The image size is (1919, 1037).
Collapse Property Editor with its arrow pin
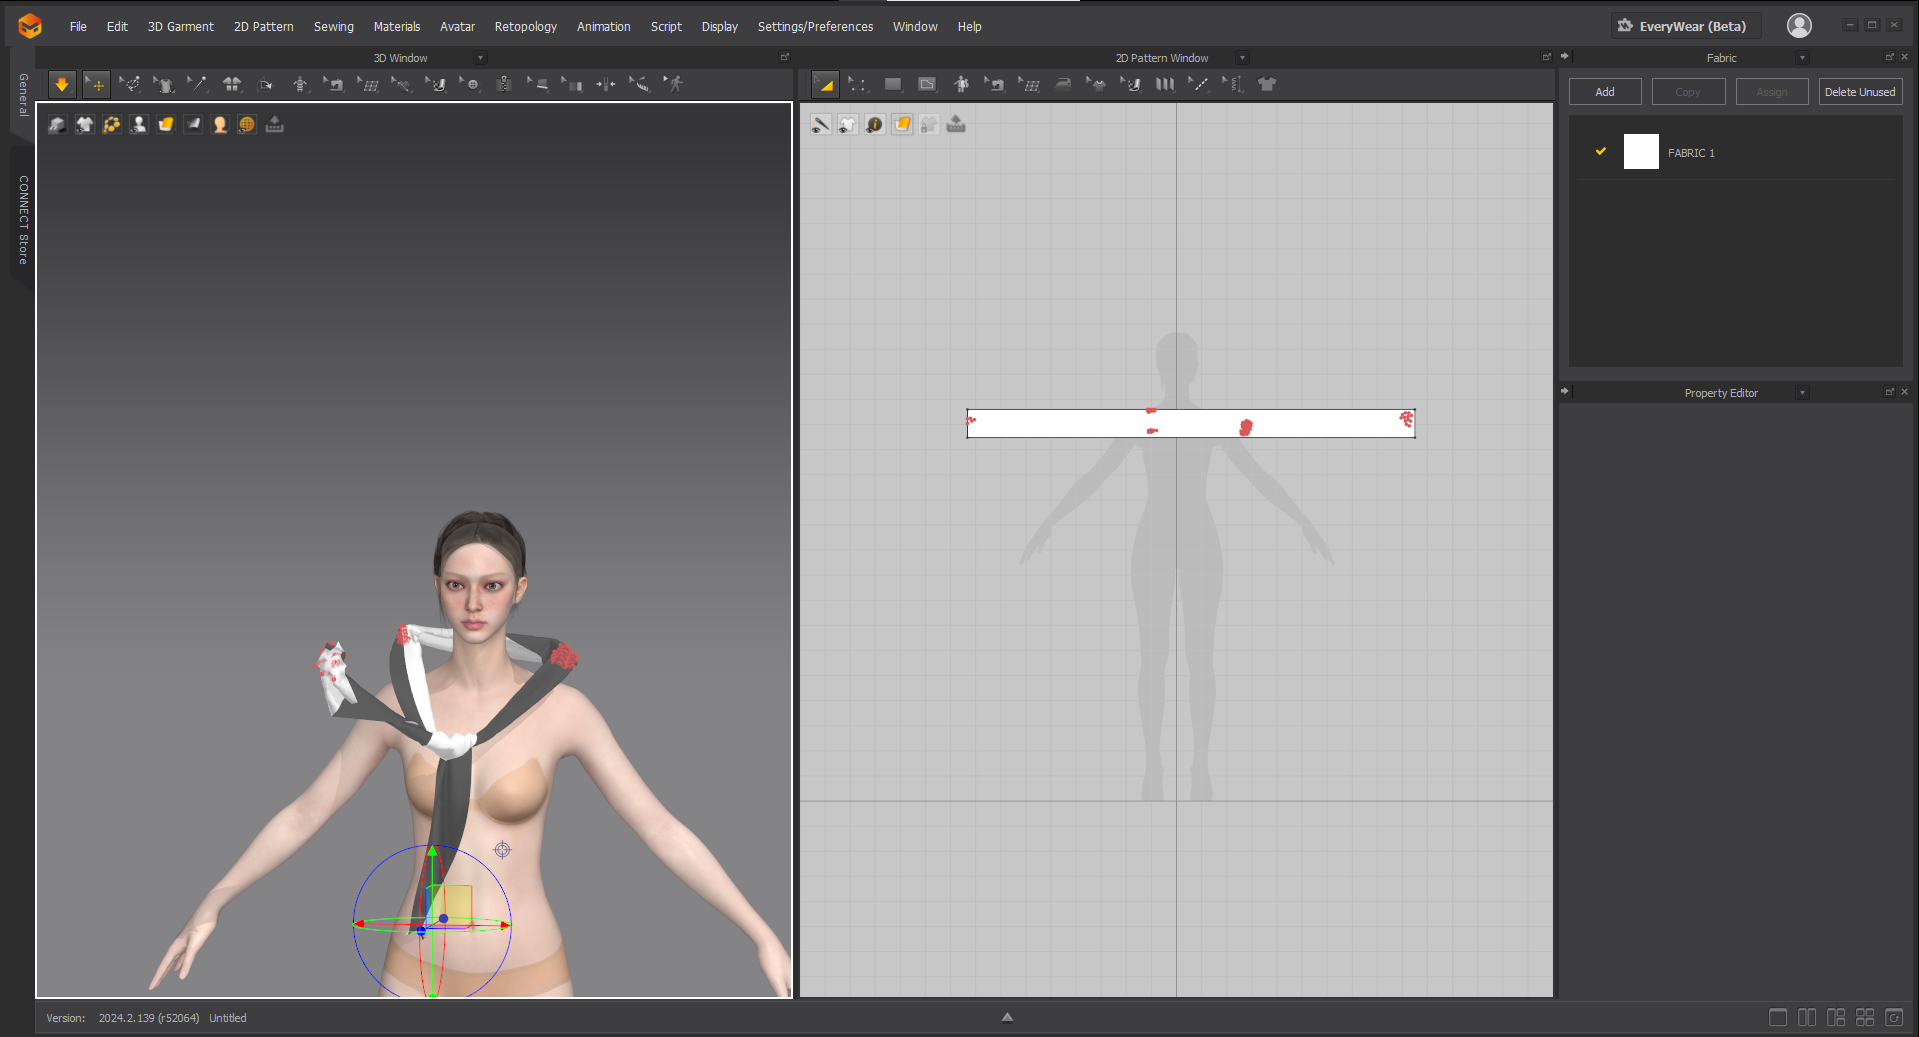[1565, 392]
